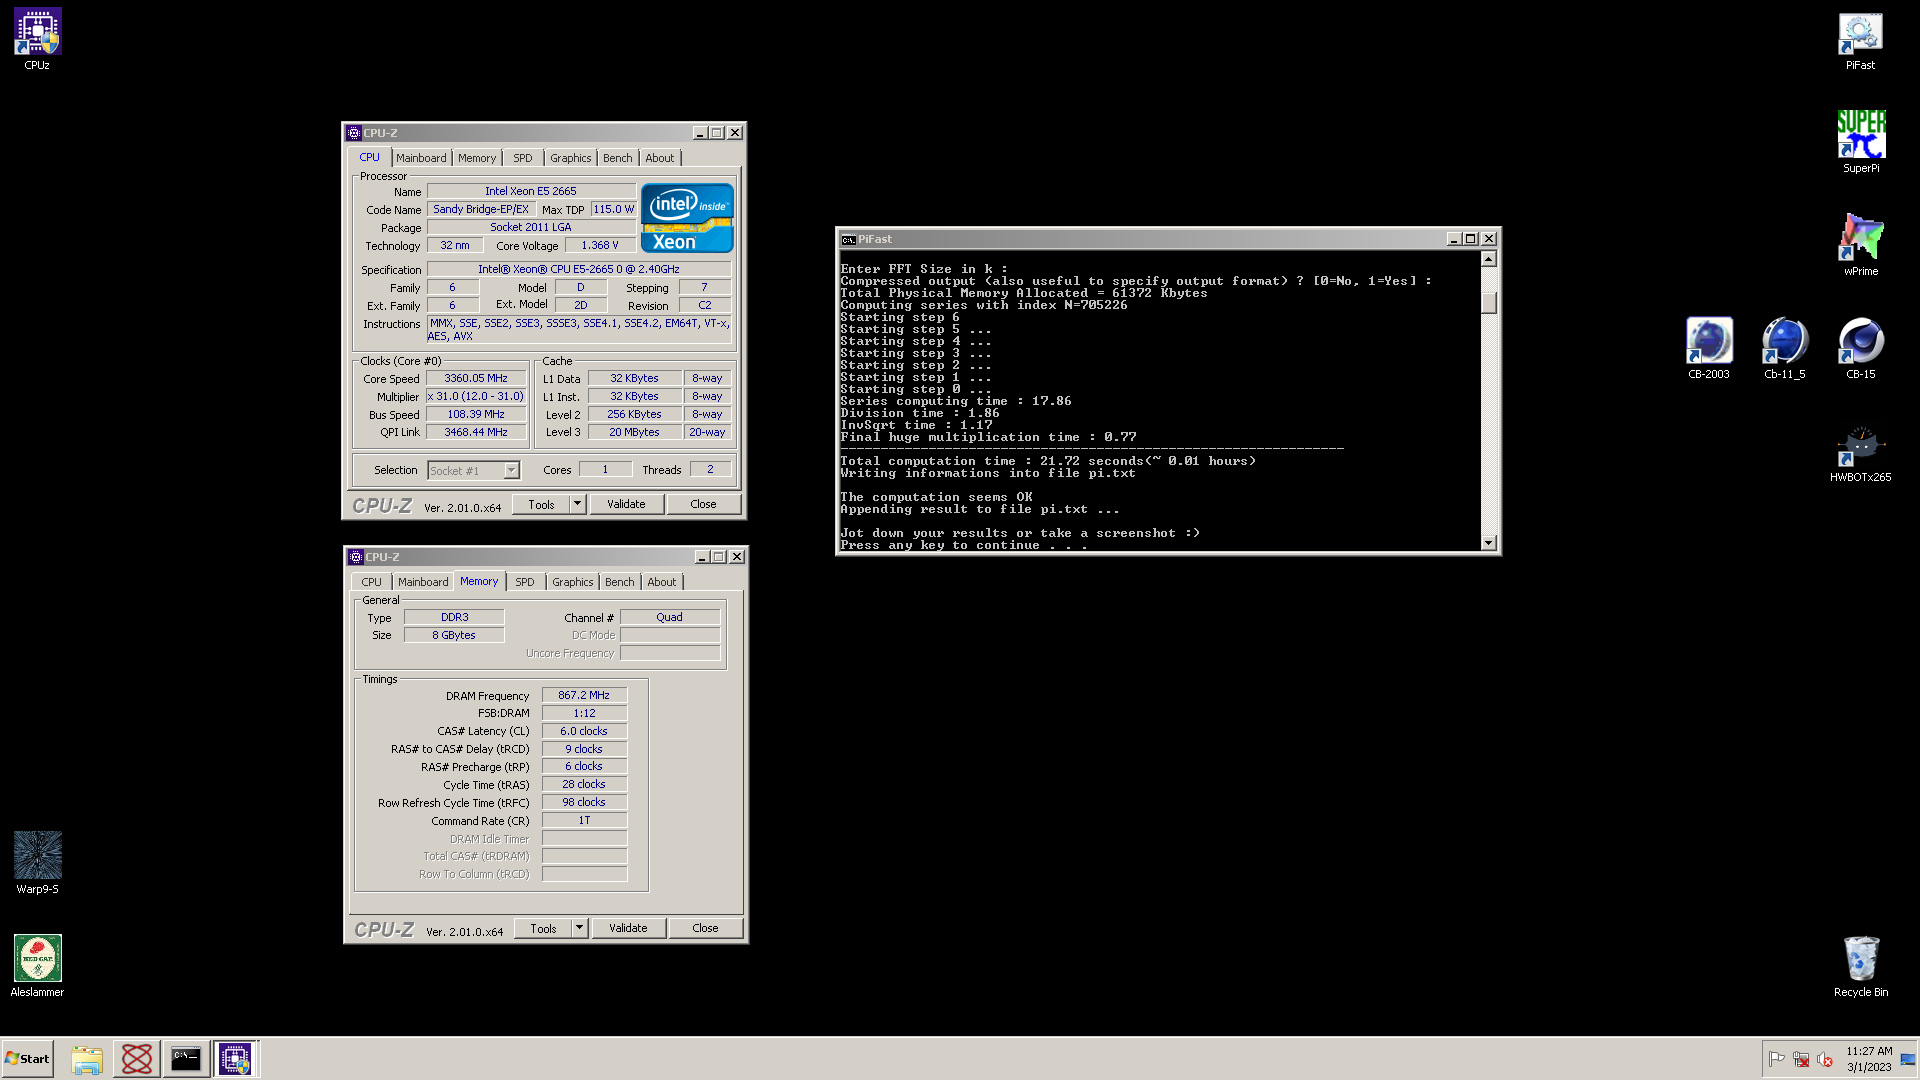Click the Channel # Quad field
The width and height of the screenshot is (1920, 1080).
[670, 617]
